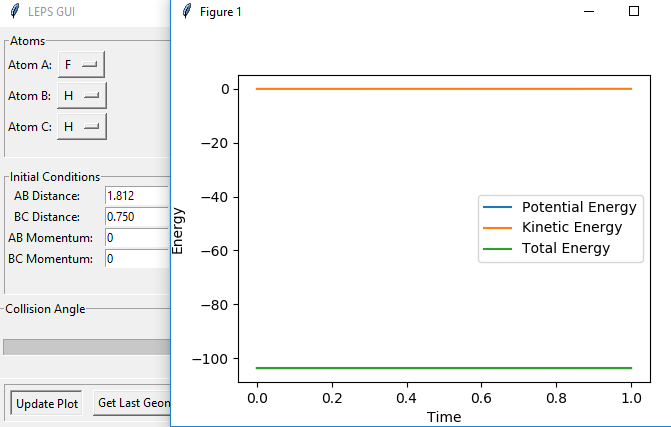Select the AB Momentum entry box
Screen dimensions: 671x427
137,237
